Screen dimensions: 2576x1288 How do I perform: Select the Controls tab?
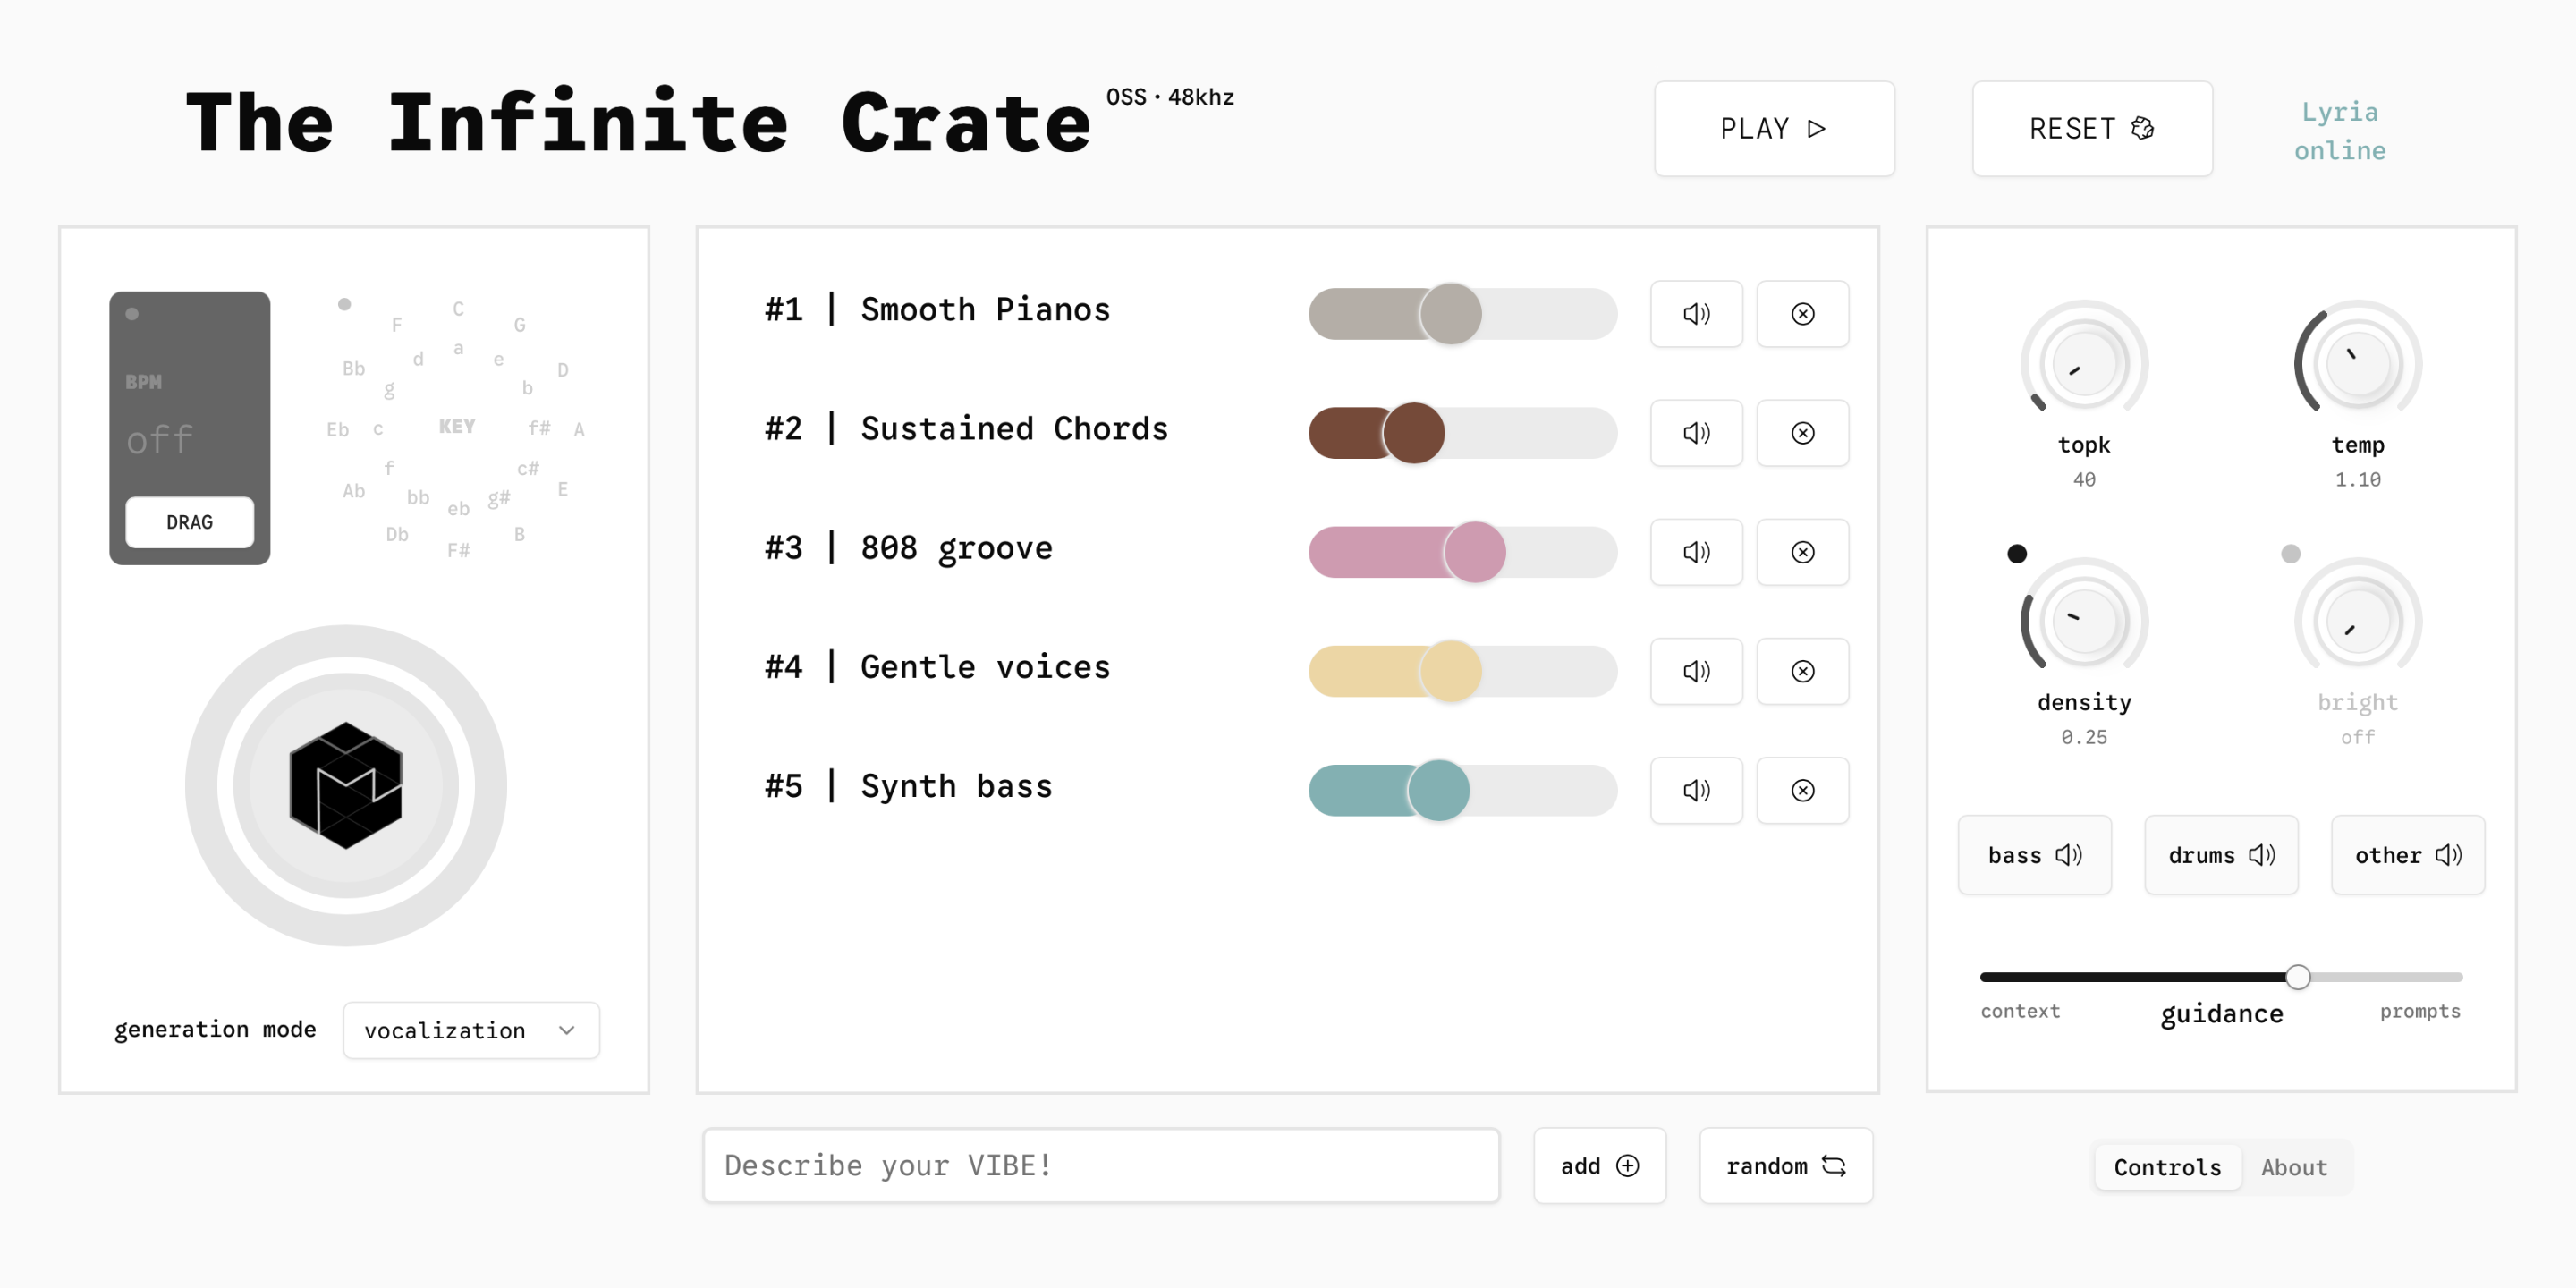pyautogui.click(x=2167, y=1166)
